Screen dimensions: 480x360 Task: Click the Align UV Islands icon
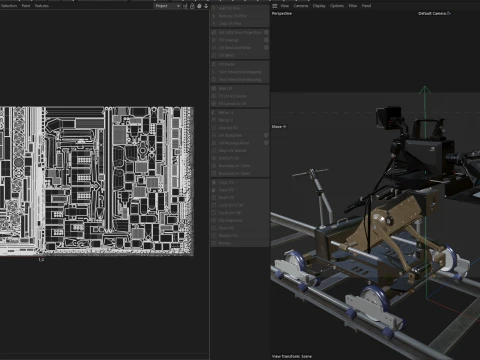[214, 151]
